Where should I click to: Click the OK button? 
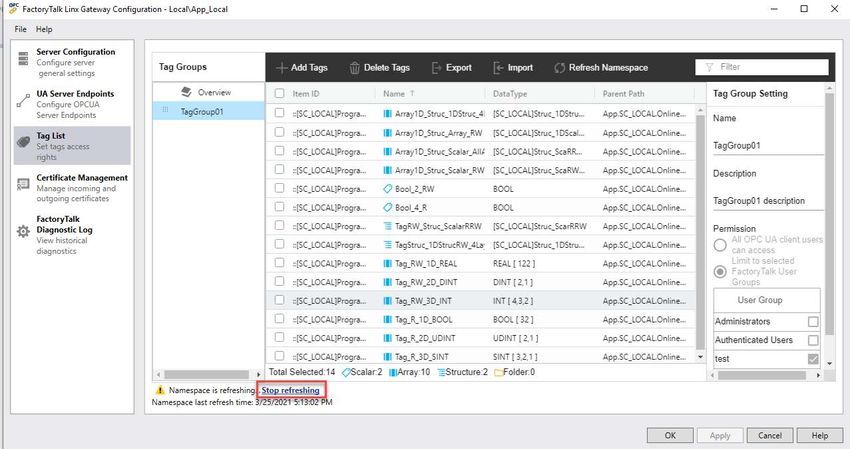pos(670,435)
